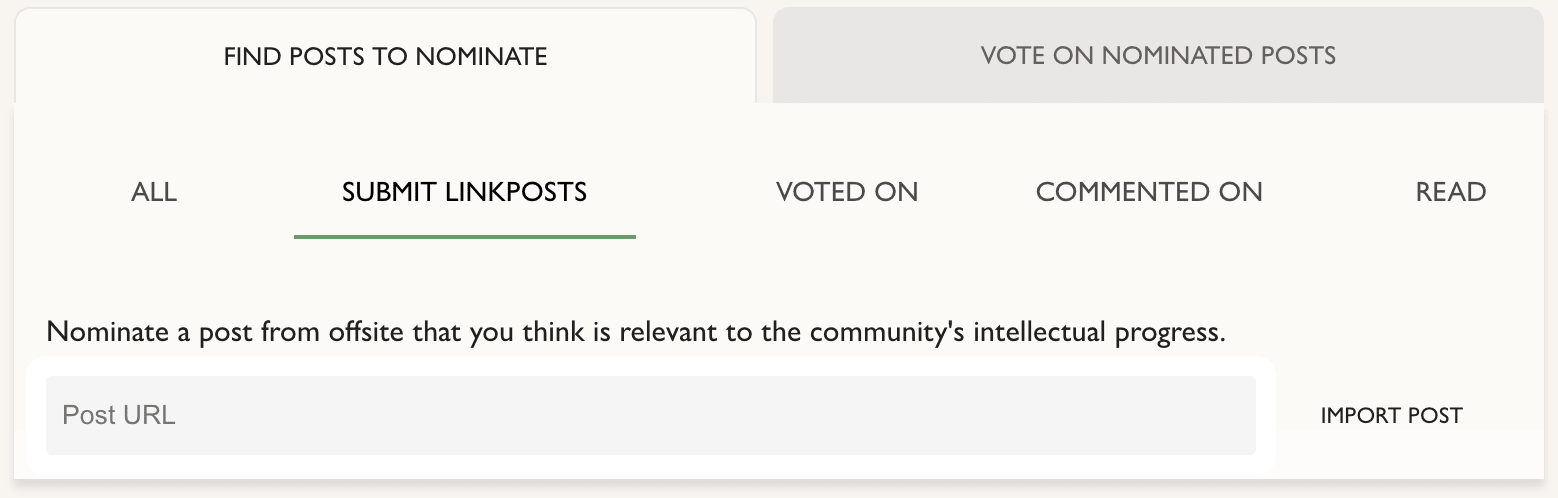1558x498 pixels.
Task: Go to Vote on Nominated Posts
Action: click(x=1158, y=55)
